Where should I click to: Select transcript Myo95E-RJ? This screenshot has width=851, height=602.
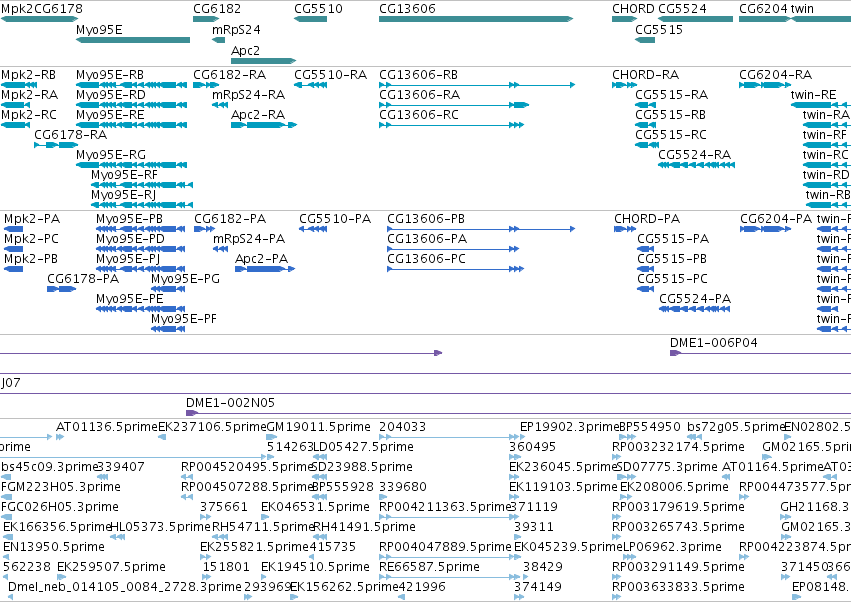click(142, 205)
